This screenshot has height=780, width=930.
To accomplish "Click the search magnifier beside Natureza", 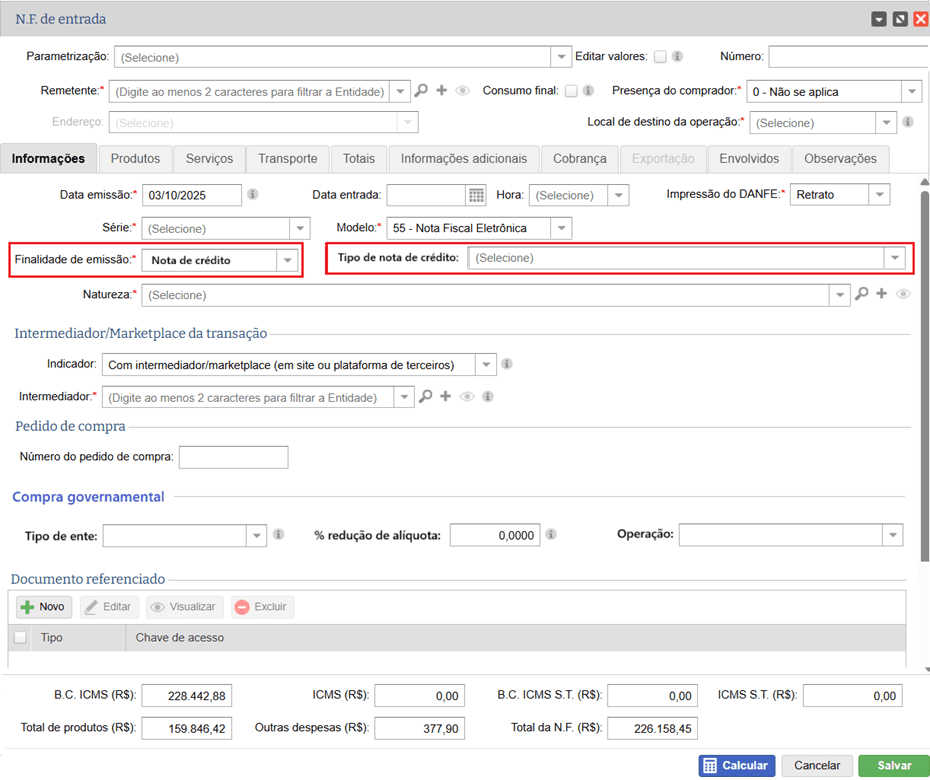I will (861, 295).
